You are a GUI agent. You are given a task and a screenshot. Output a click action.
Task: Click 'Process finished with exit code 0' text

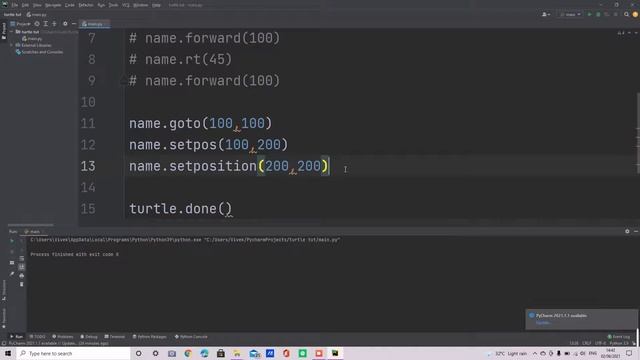pyautogui.click(x=74, y=254)
